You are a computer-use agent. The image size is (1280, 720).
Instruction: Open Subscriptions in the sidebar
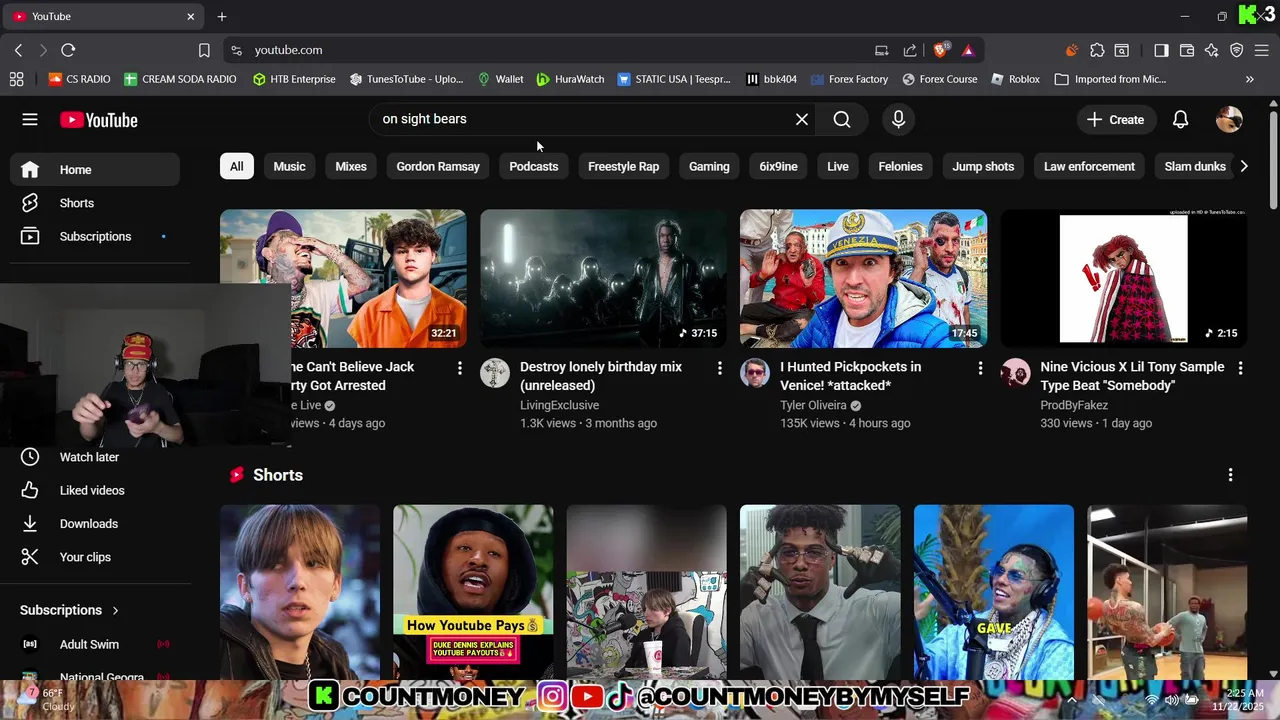click(96, 236)
